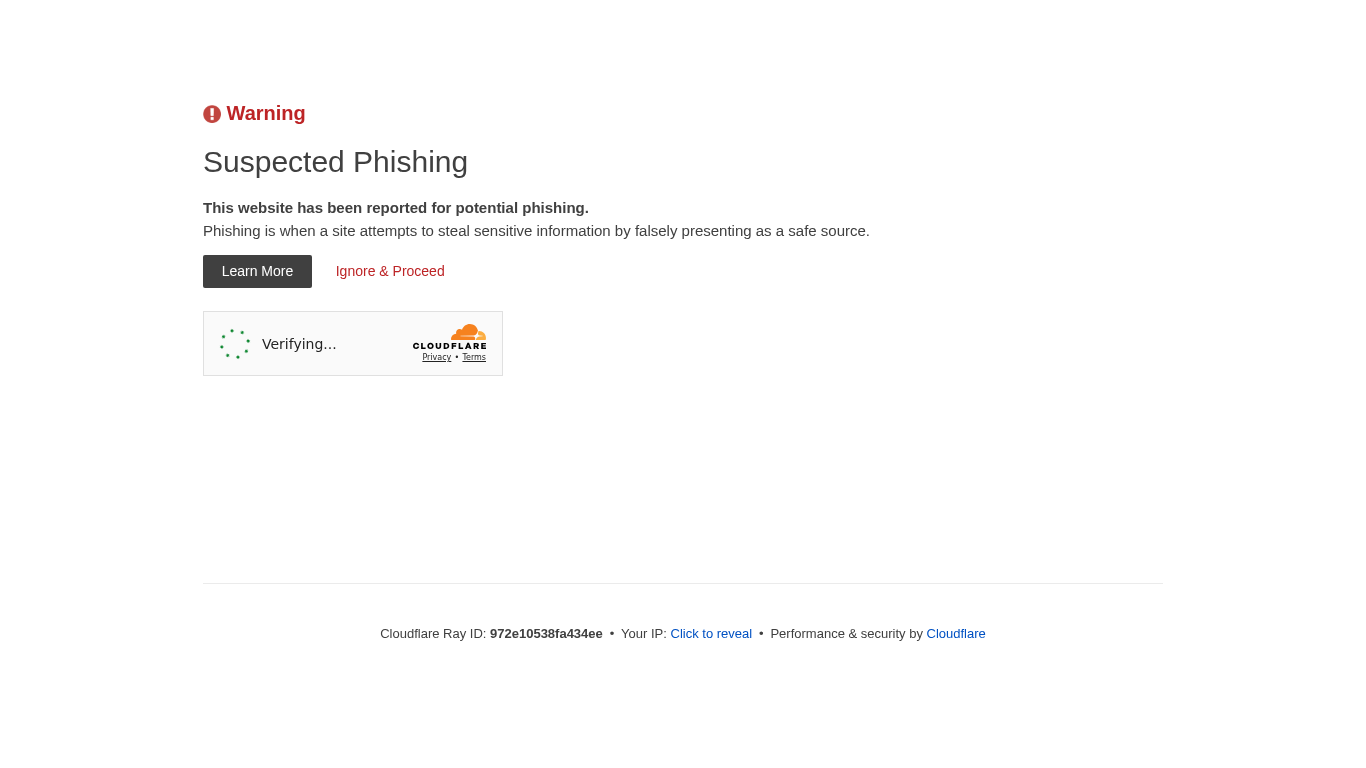Click the Performance & security by text
This screenshot has width=1366, height=768.
tap(846, 633)
